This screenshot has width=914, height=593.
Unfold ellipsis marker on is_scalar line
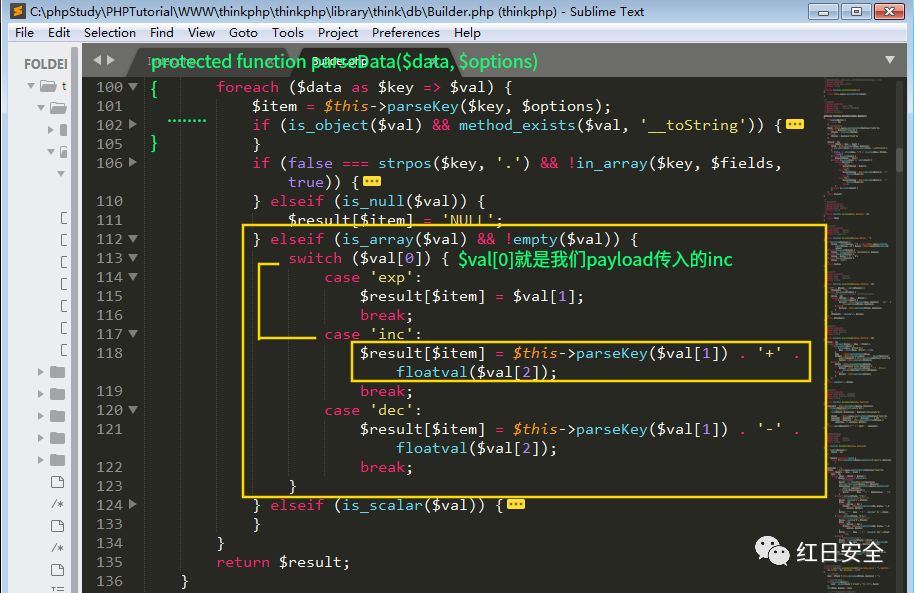pyautogui.click(x=516, y=504)
